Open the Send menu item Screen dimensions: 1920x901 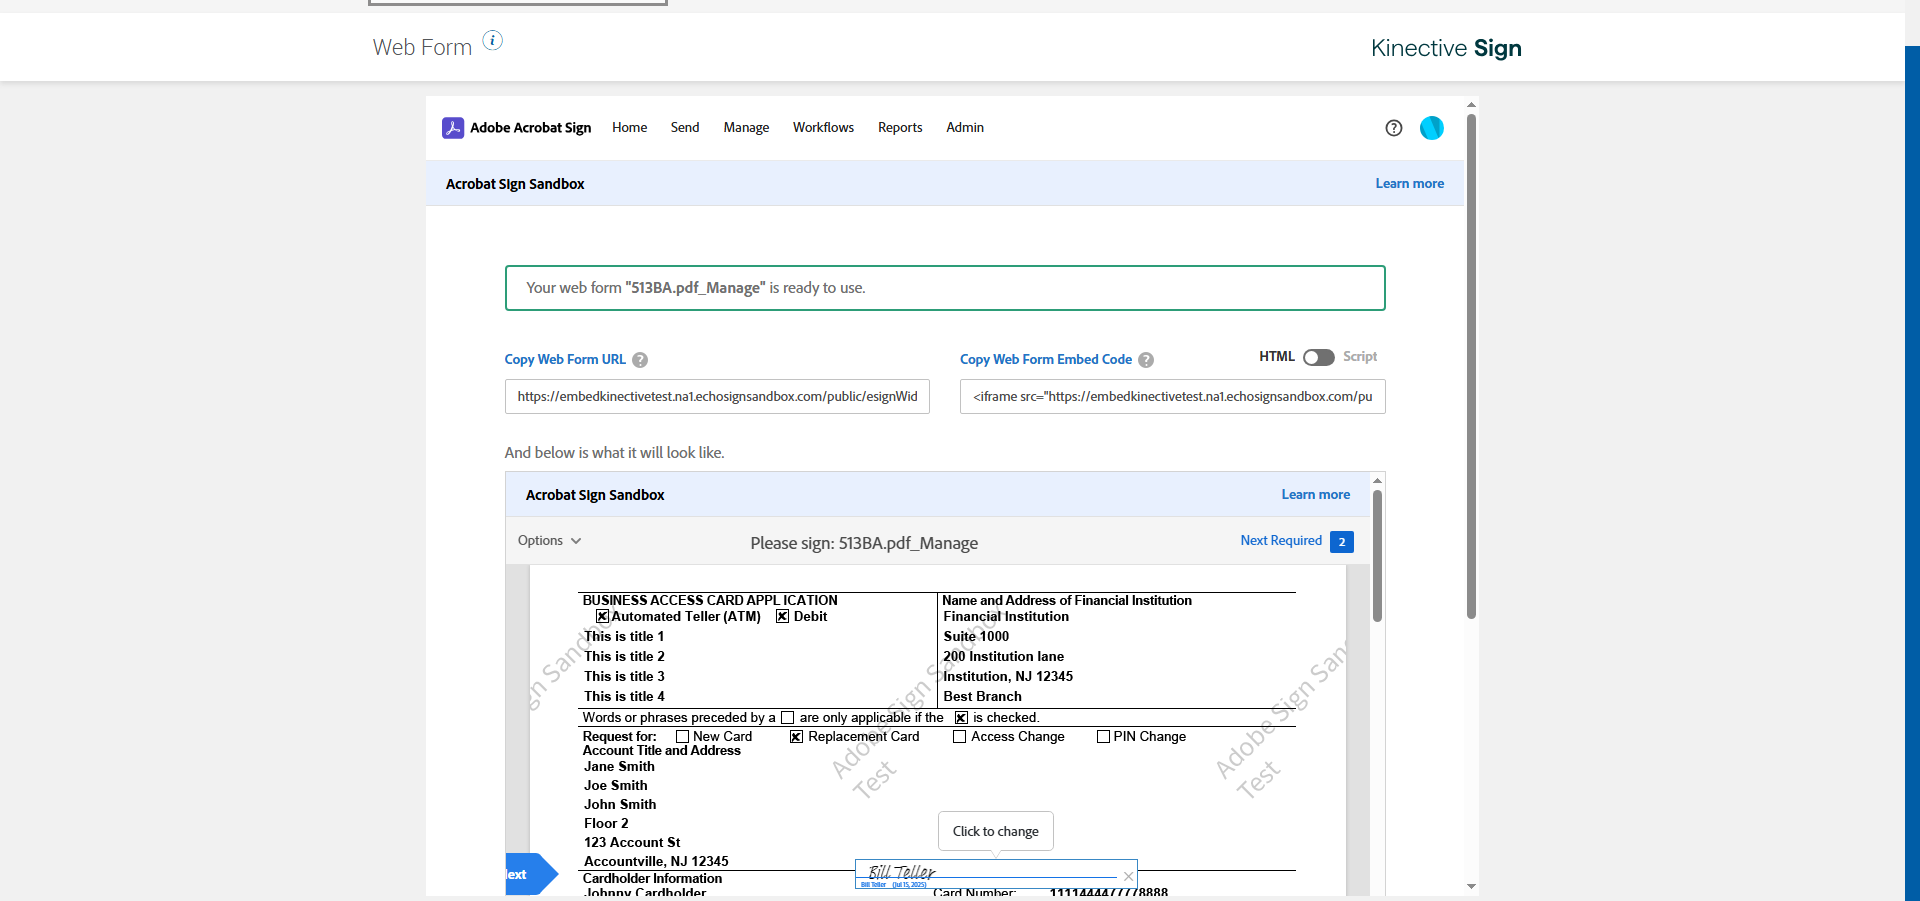(x=685, y=128)
